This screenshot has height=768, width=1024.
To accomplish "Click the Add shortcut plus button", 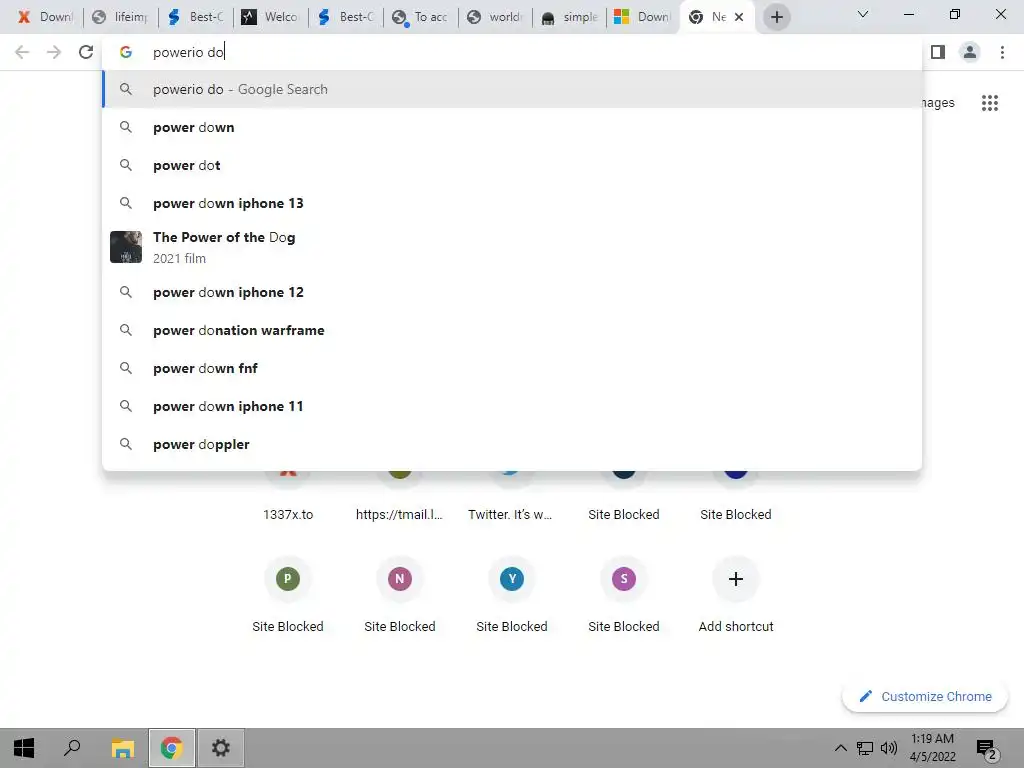I will tap(736, 579).
